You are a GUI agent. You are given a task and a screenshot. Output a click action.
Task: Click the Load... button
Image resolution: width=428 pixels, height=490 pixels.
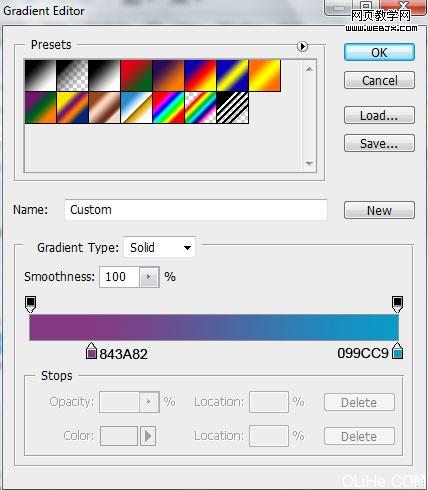click(379, 115)
